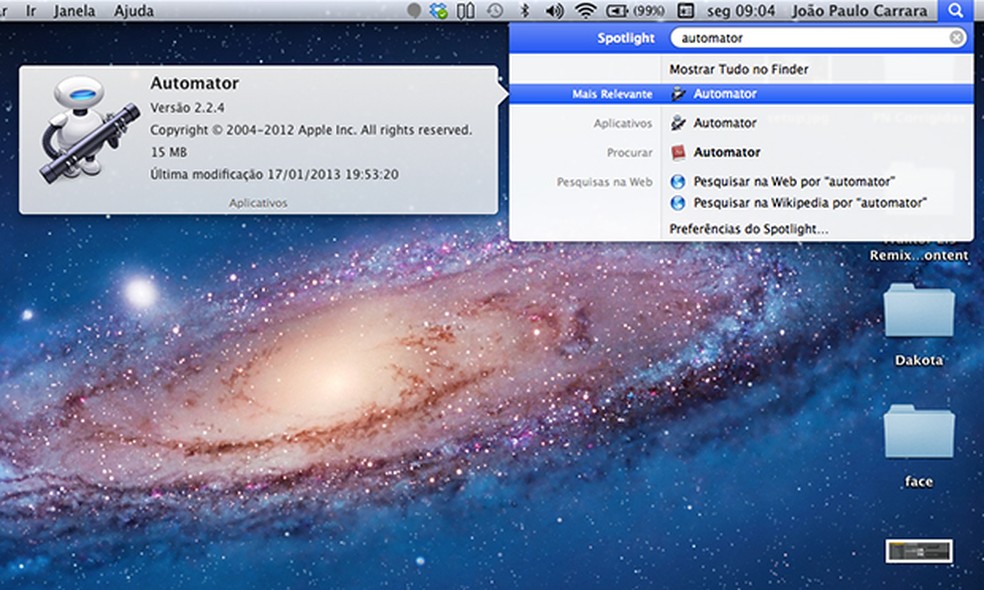Click the Spotlight magnifying glass icon
Viewport: 984px width, 590px height.
click(956, 11)
